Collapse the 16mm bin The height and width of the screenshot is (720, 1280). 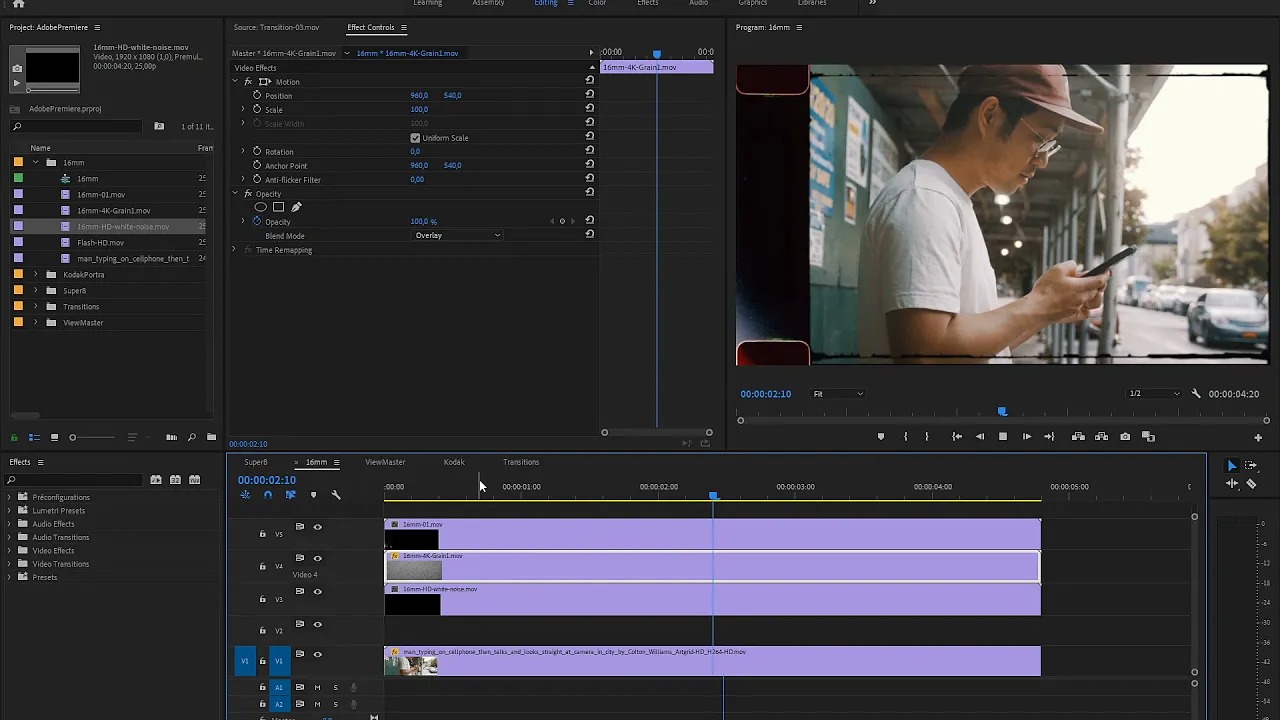coord(36,162)
